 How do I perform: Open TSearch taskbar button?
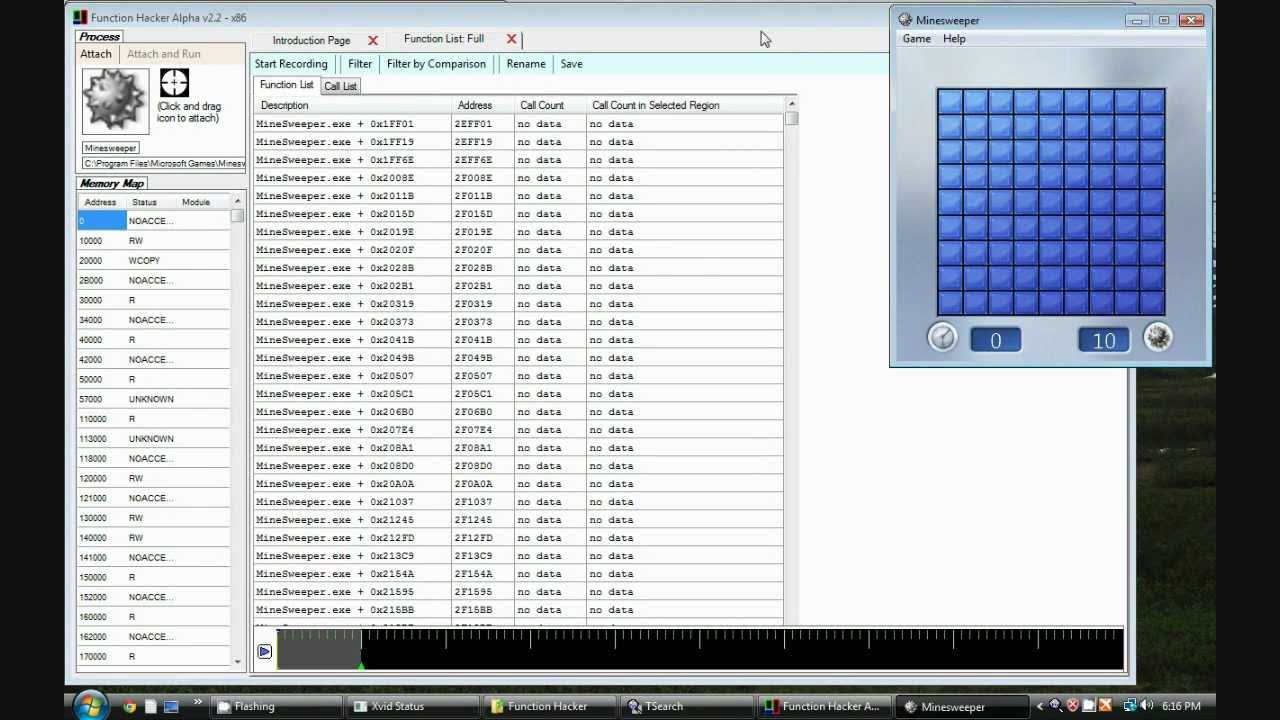[x=686, y=707]
